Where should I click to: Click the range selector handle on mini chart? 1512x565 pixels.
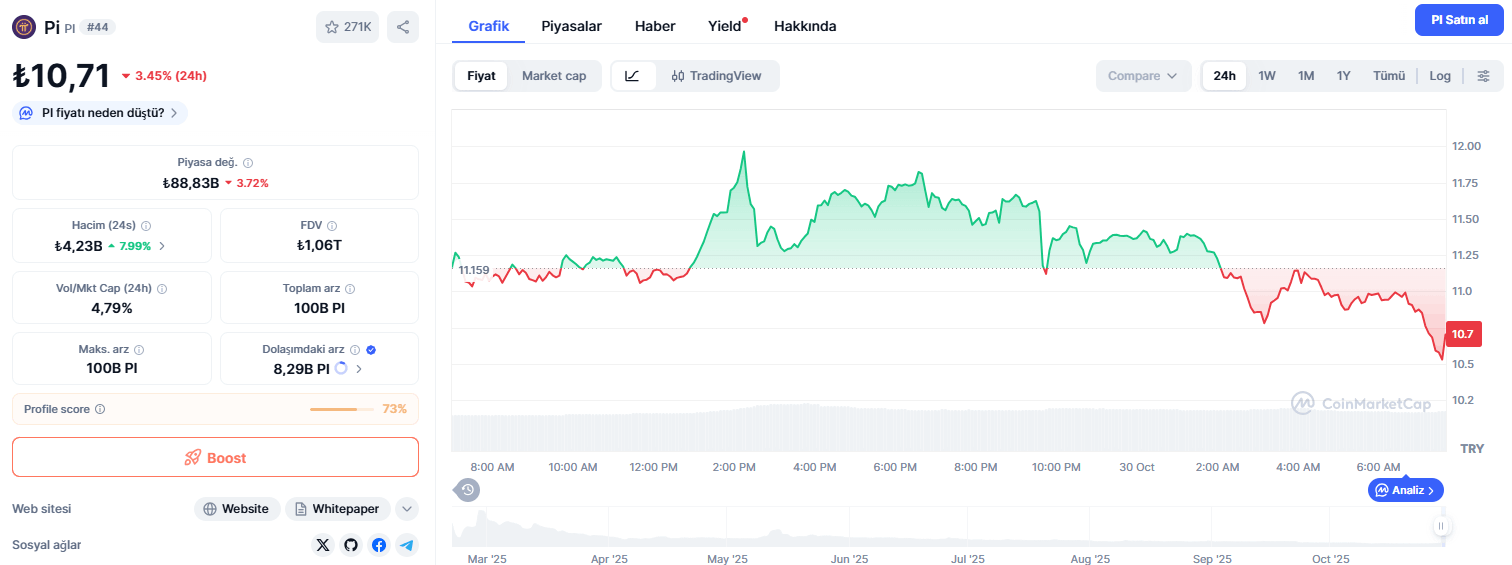[x=1441, y=526]
